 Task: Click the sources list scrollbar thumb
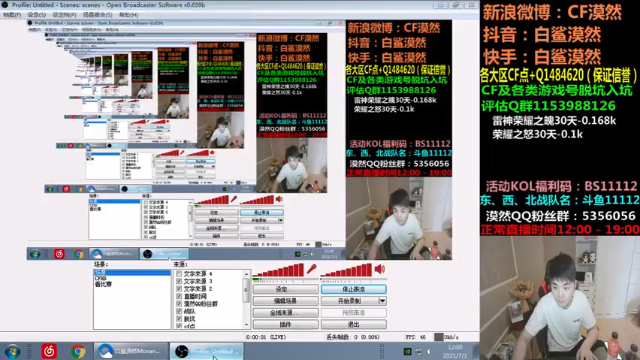(246, 290)
